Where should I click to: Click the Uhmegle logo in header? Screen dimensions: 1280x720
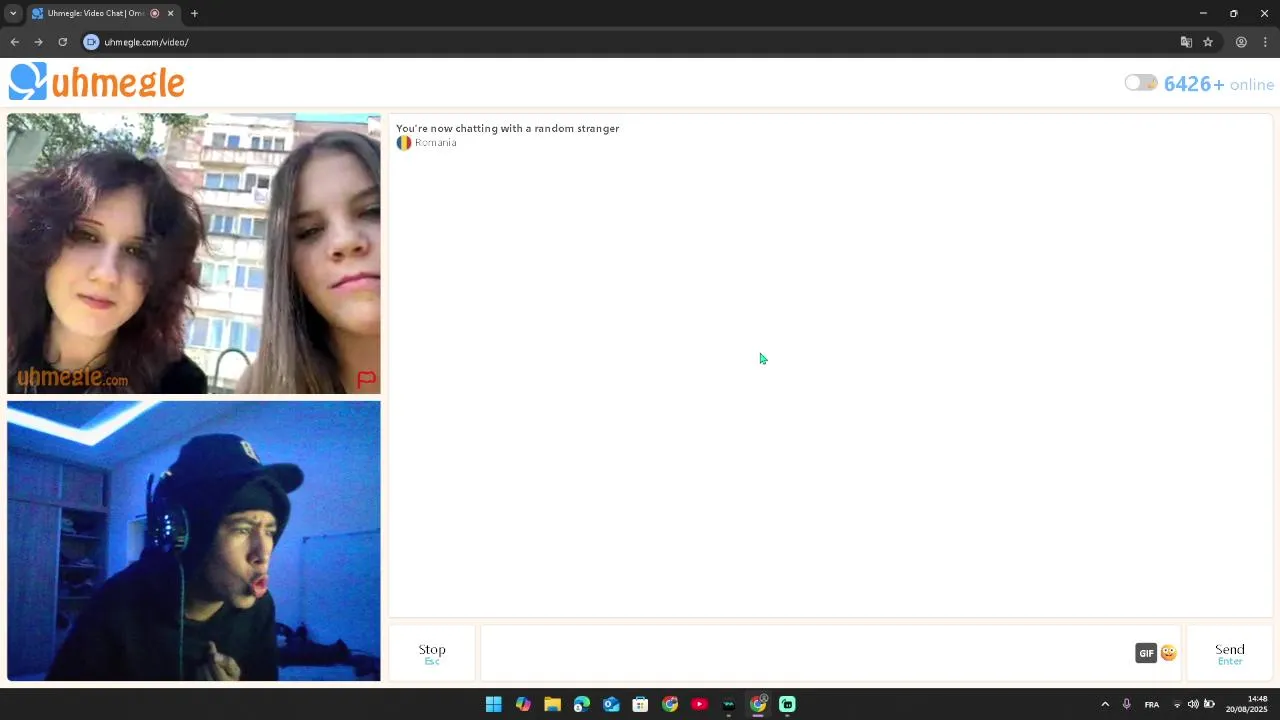point(97,82)
